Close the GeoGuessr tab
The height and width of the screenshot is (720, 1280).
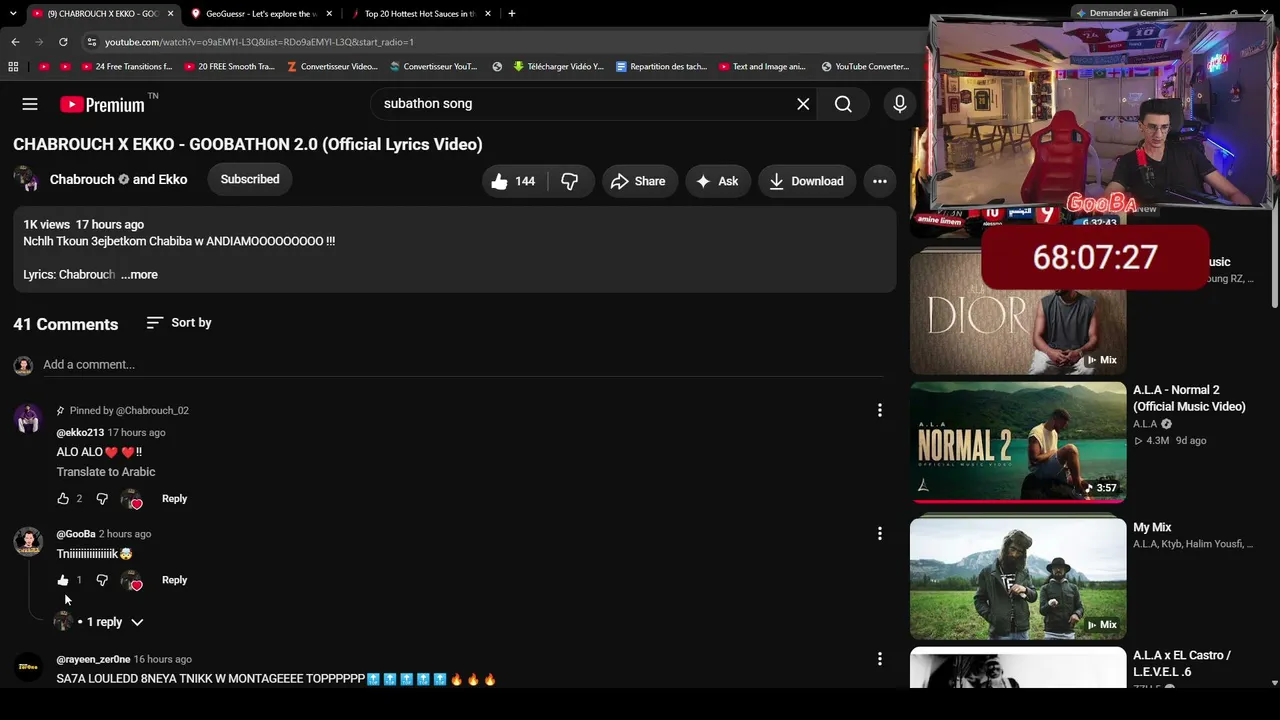pyautogui.click(x=329, y=14)
